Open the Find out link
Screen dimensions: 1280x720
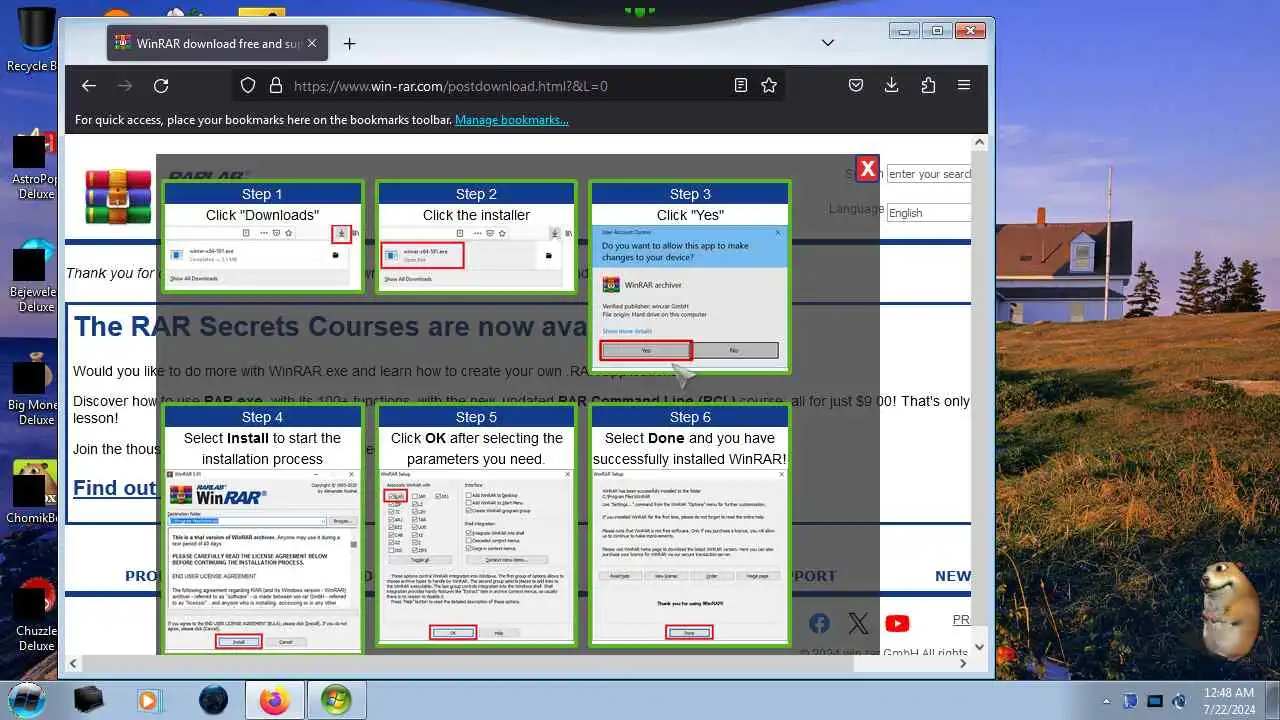114,488
